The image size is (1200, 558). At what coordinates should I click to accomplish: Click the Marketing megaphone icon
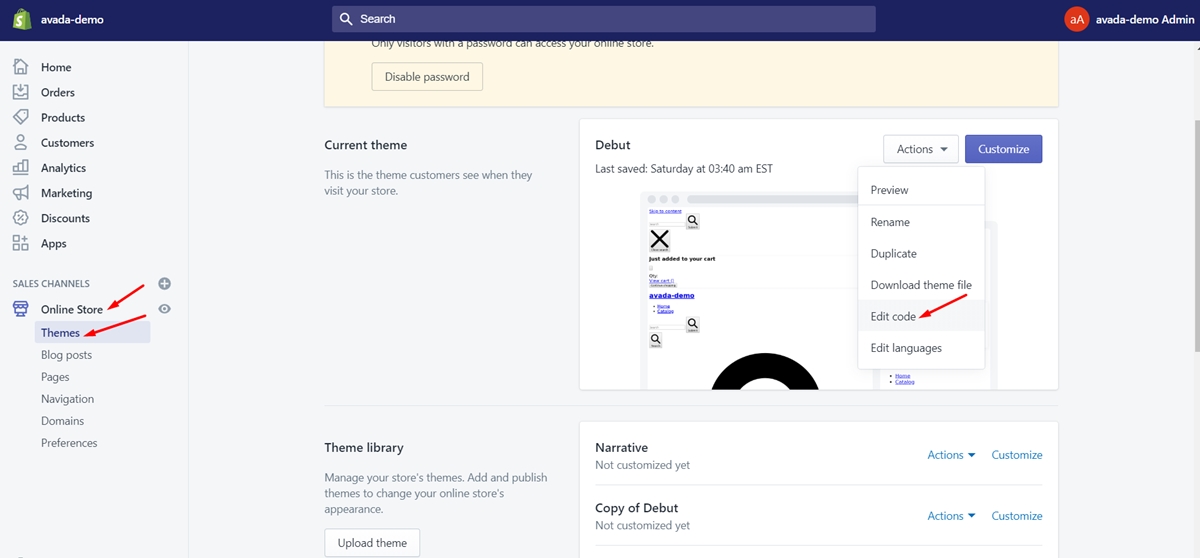[x=20, y=193]
